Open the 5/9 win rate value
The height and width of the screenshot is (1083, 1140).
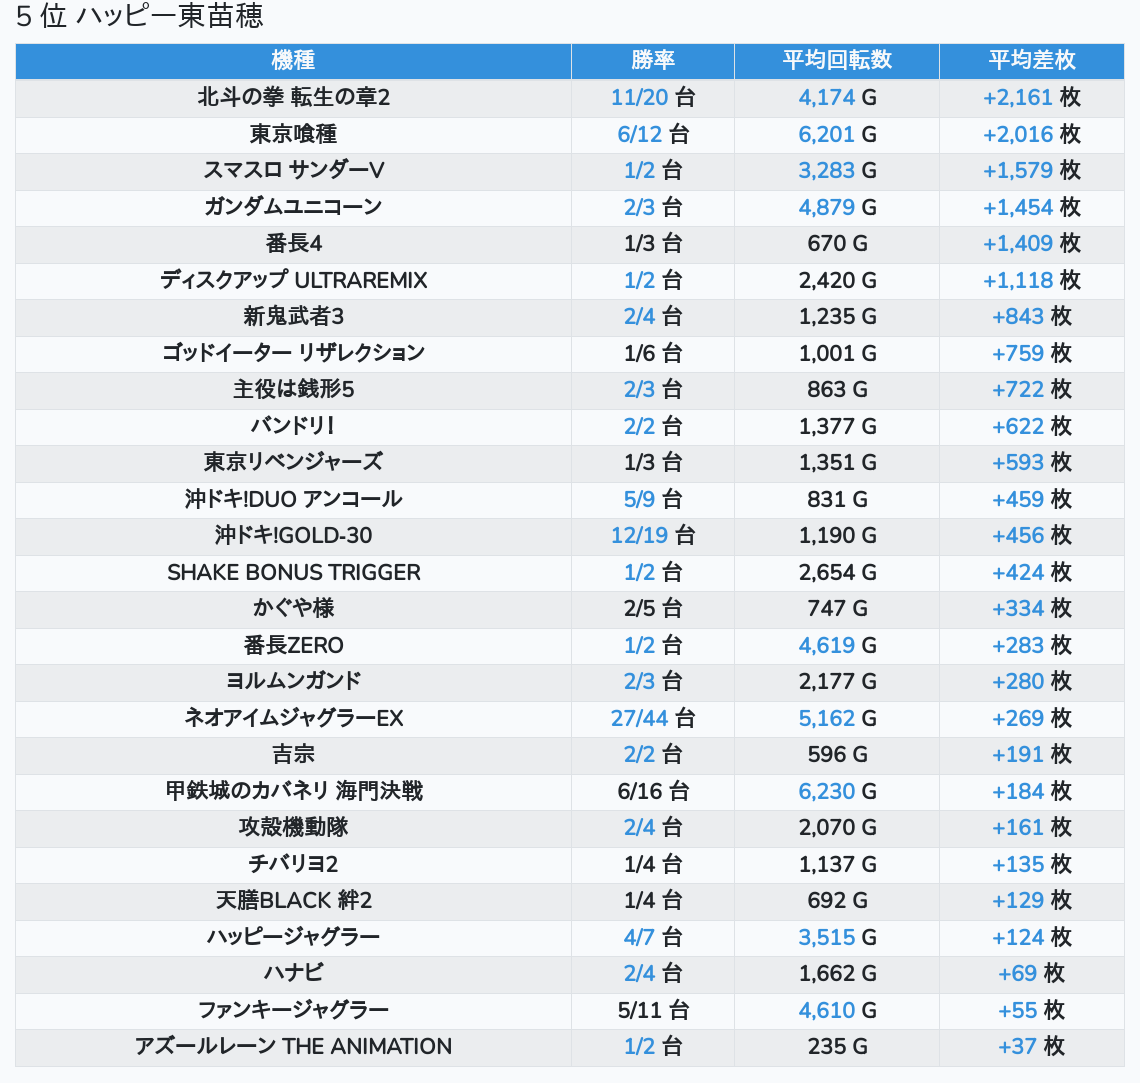[x=639, y=499]
